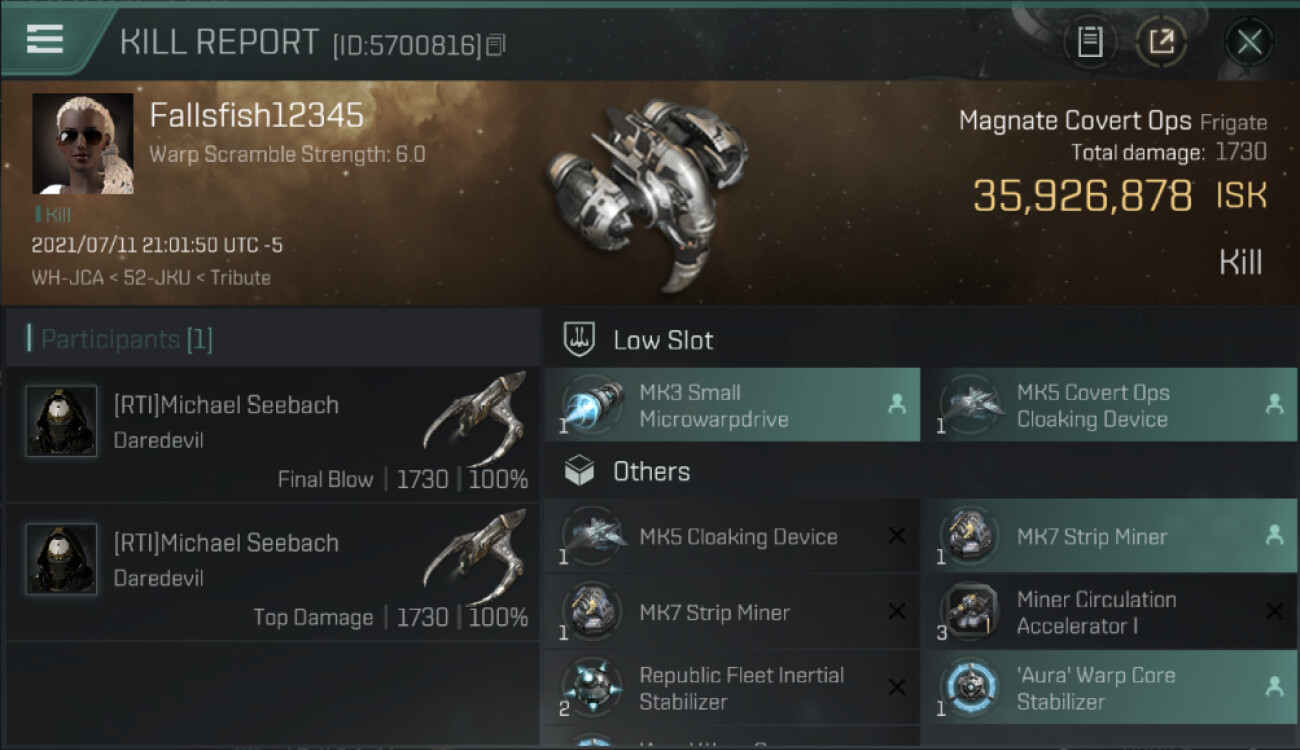Click the Fallsfish12345 pilot name
1300x750 pixels.
coord(256,116)
